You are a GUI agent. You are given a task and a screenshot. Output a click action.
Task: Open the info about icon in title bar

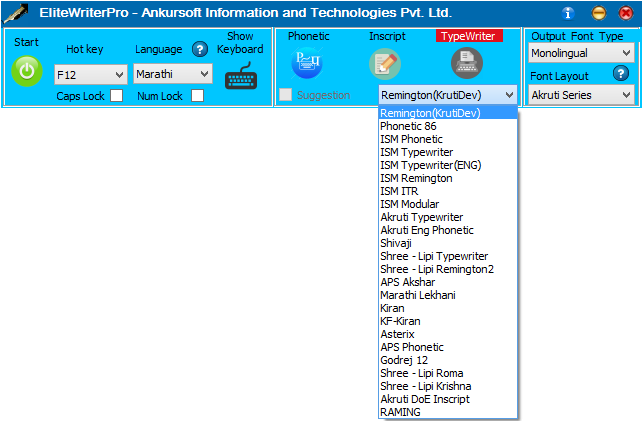(x=568, y=13)
